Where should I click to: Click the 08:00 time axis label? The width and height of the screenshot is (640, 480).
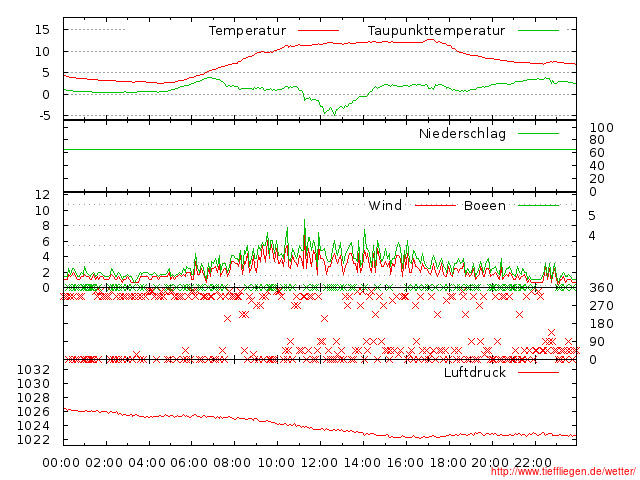pyautogui.click(x=232, y=462)
